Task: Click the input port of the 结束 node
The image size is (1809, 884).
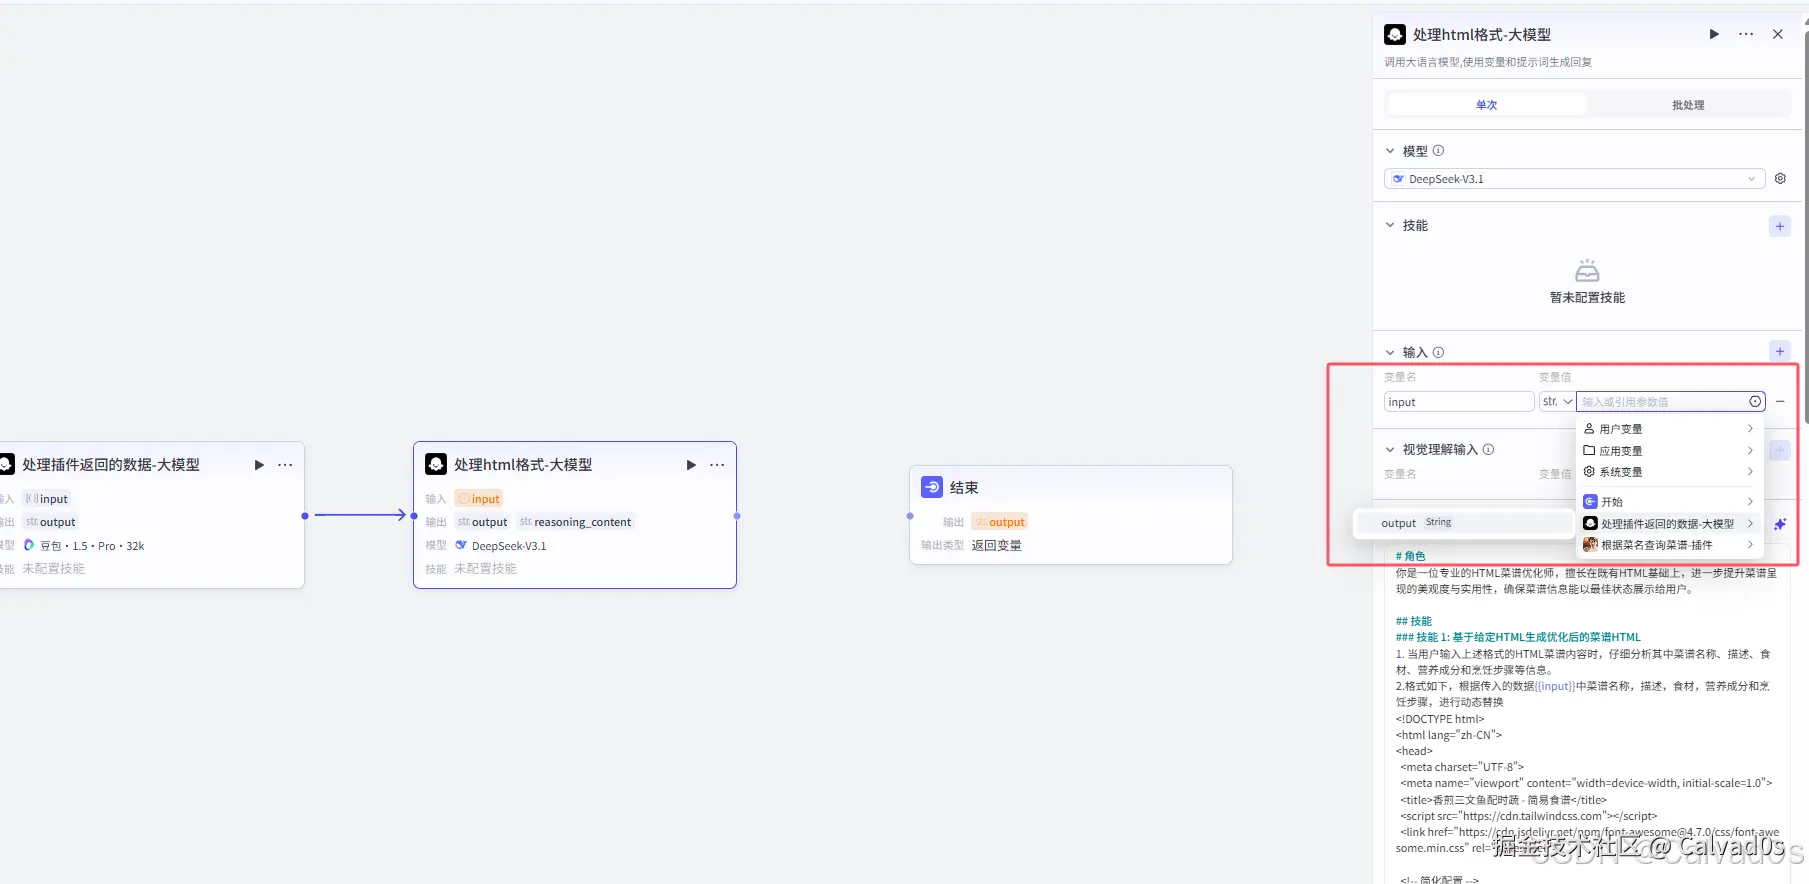Action: [x=910, y=516]
